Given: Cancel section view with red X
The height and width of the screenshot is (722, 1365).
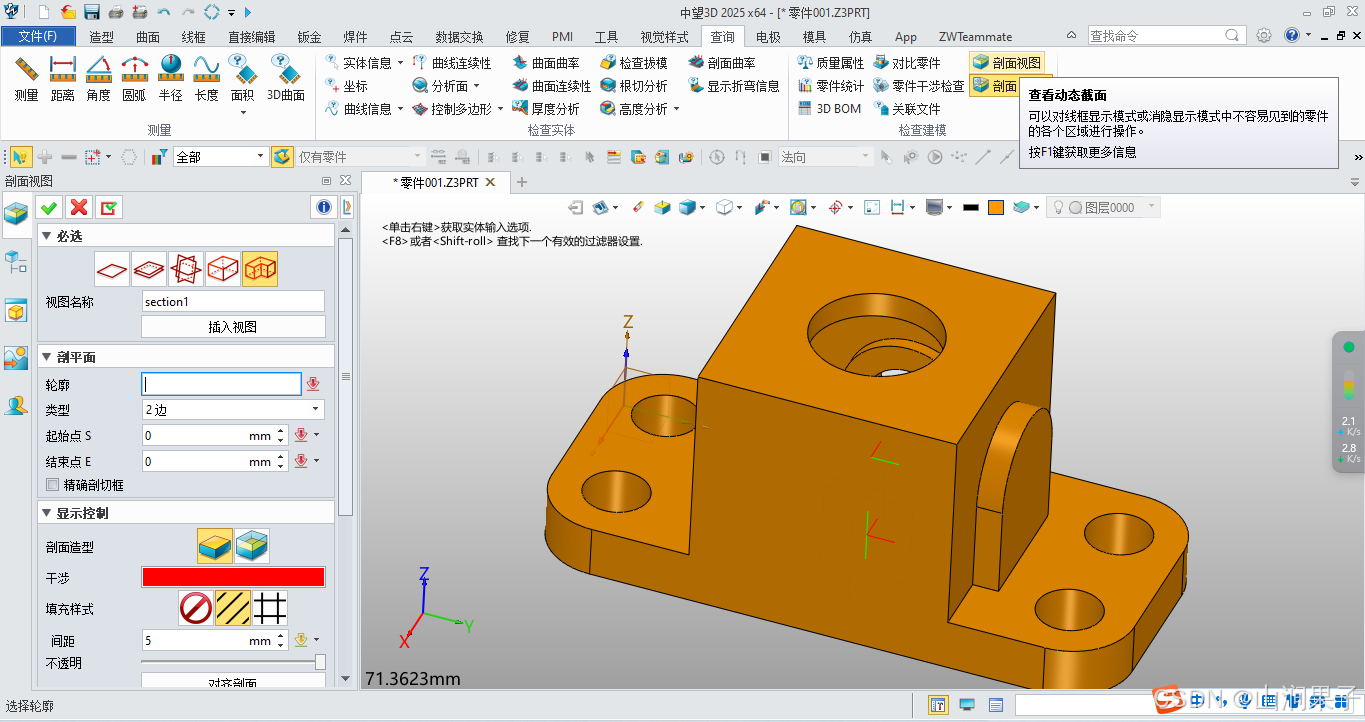Looking at the screenshot, I should pos(79,207).
